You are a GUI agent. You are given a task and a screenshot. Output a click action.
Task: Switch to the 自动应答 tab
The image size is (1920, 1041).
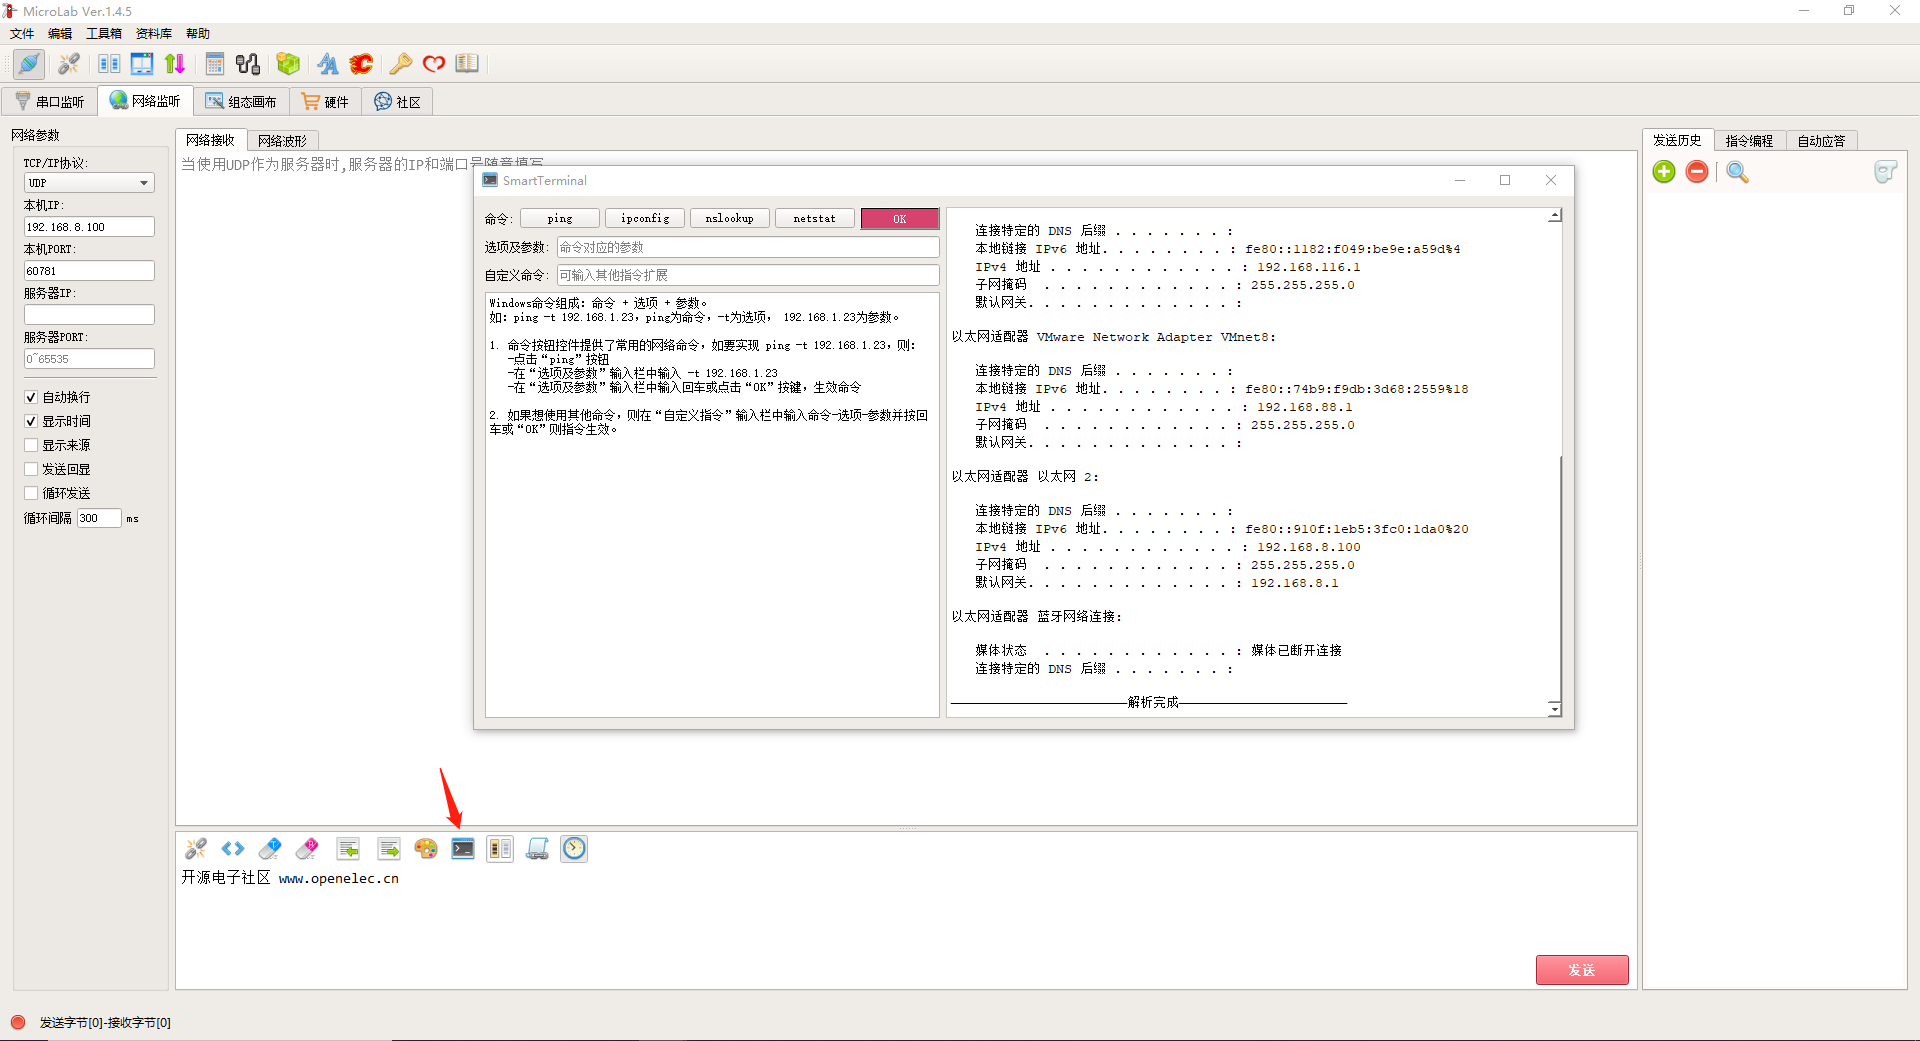pos(1821,141)
